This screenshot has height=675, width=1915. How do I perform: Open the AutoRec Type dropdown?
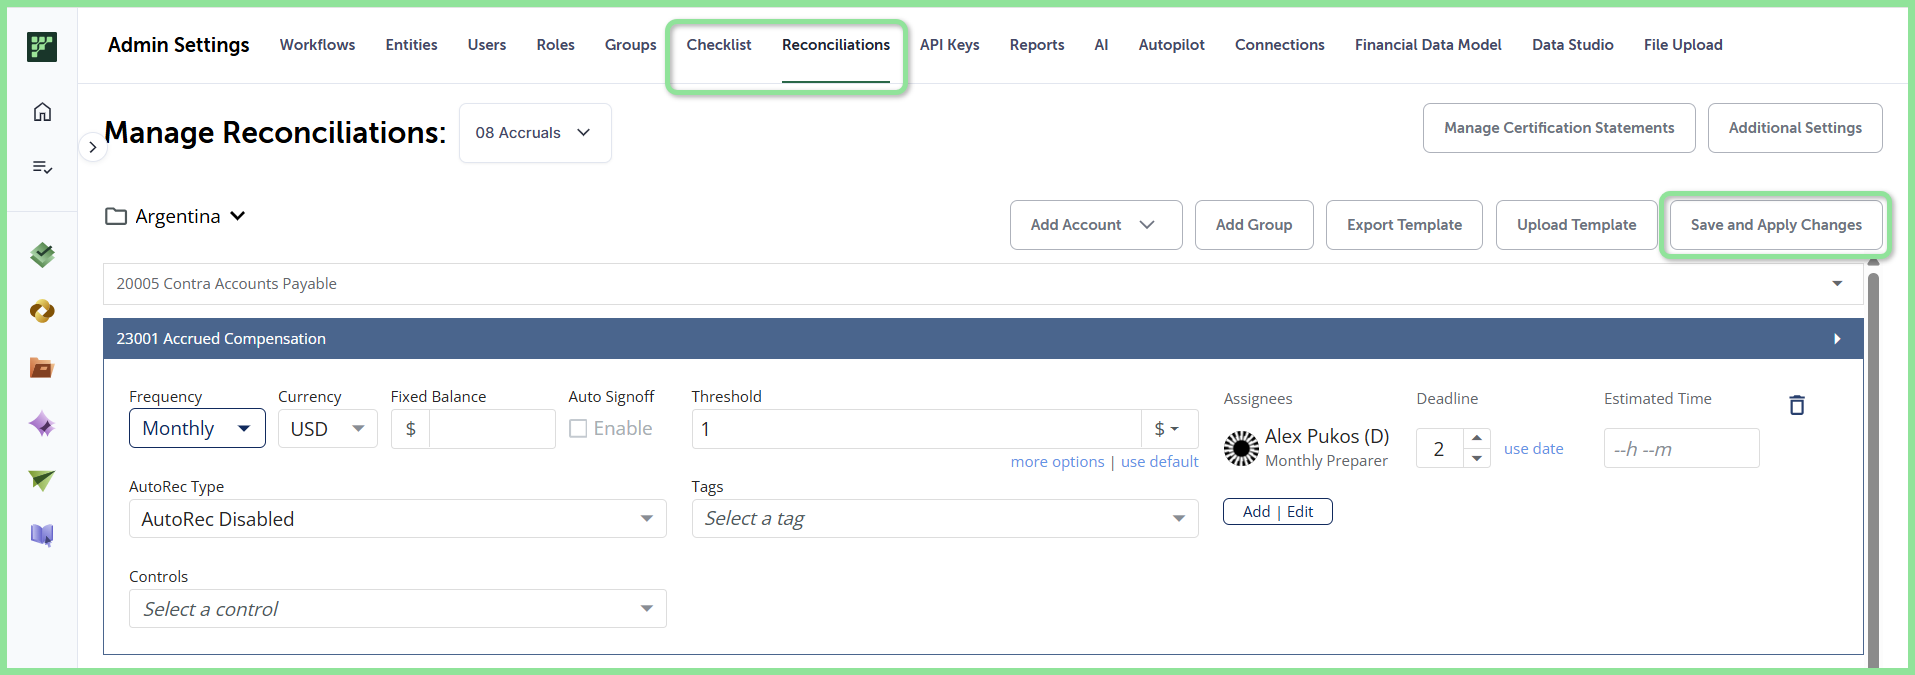coord(397,518)
